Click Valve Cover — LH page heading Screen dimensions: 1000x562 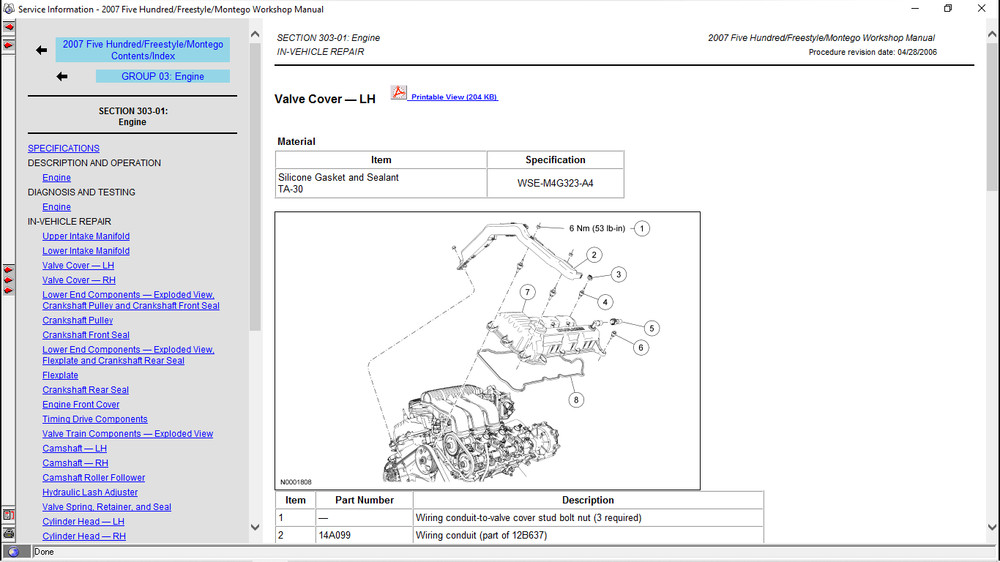coord(325,99)
